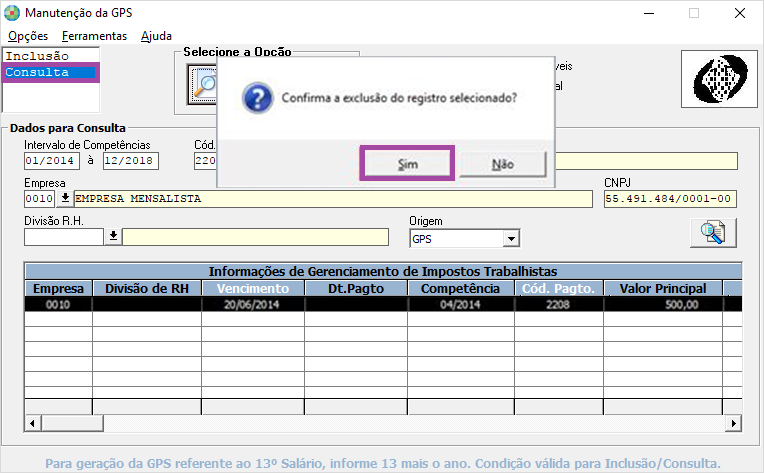Screen dimensions: 764x473
Task: Confirm the record deletion with Sim
Action: pos(407,164)
